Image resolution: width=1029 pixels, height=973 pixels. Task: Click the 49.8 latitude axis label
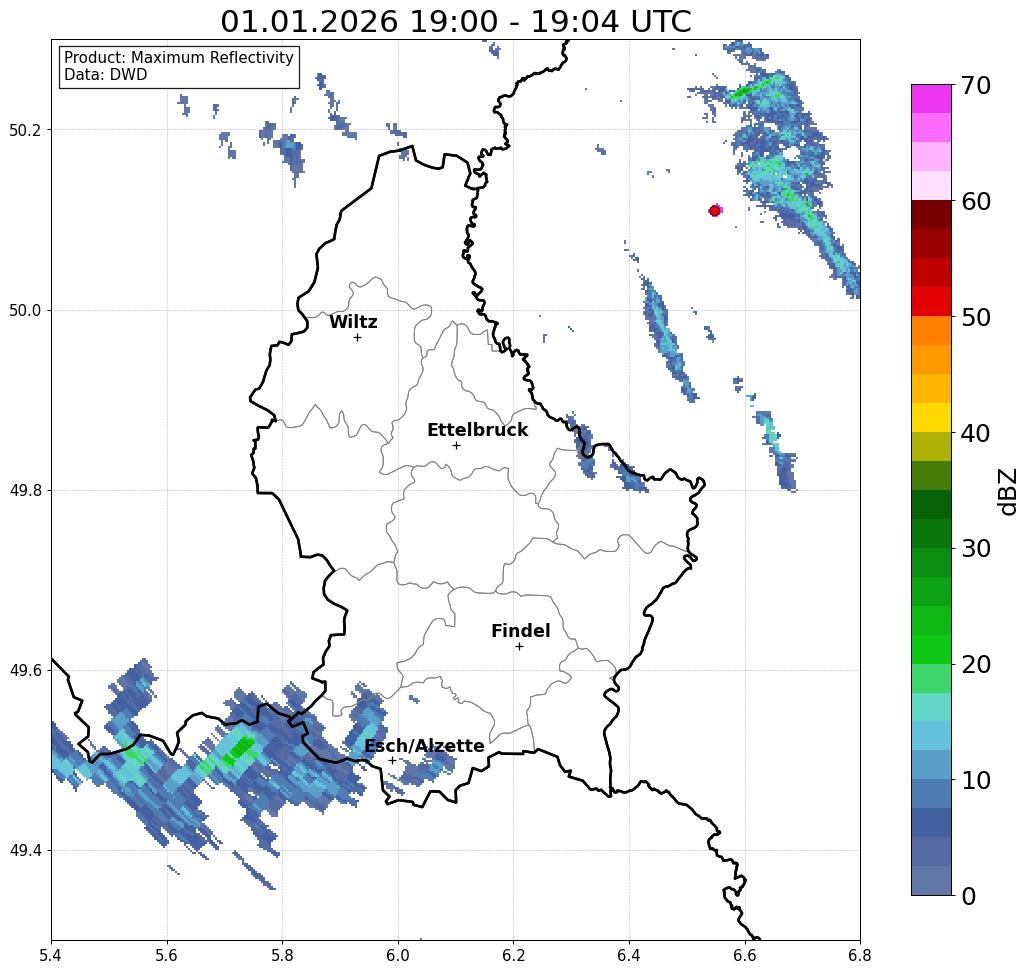click(x=25, y=491)
